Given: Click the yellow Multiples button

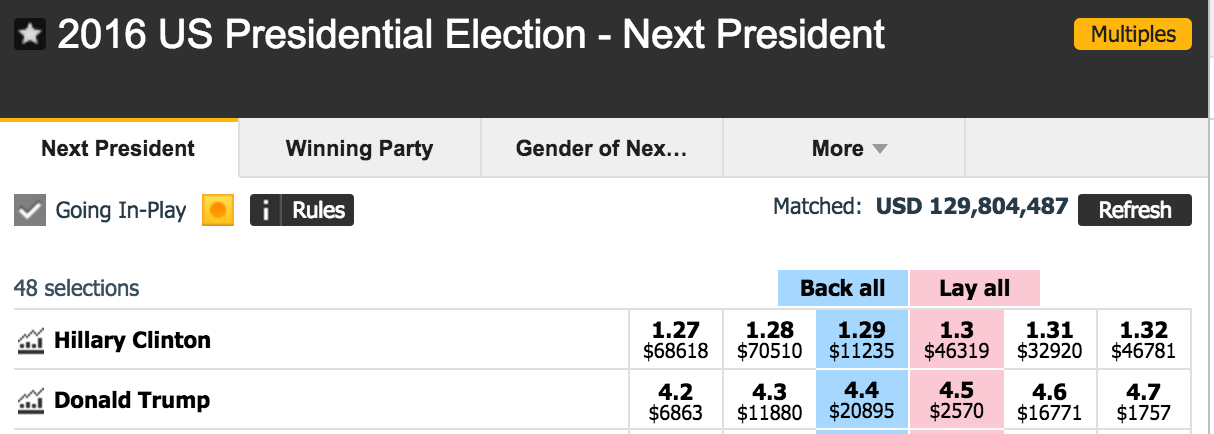Looking at the screenshot, I should pos(1132,34).
